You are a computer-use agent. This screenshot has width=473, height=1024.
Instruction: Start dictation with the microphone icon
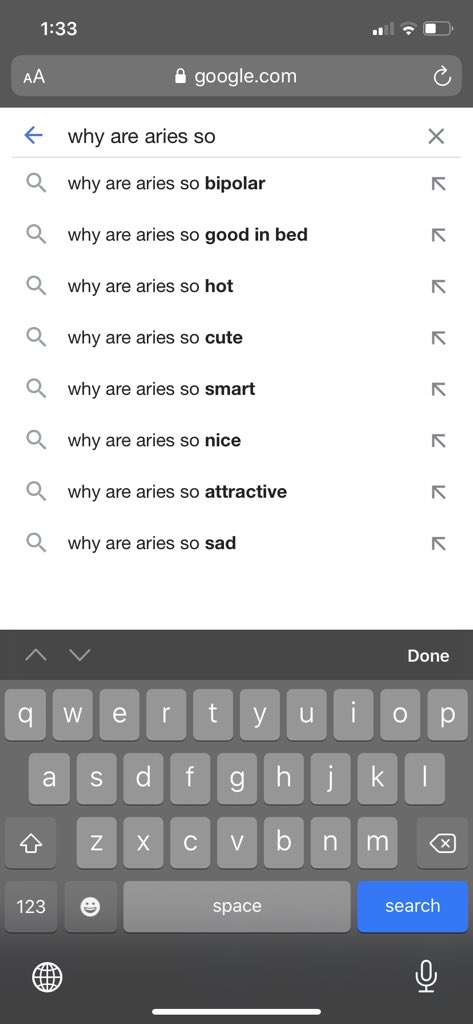(426, 977)
